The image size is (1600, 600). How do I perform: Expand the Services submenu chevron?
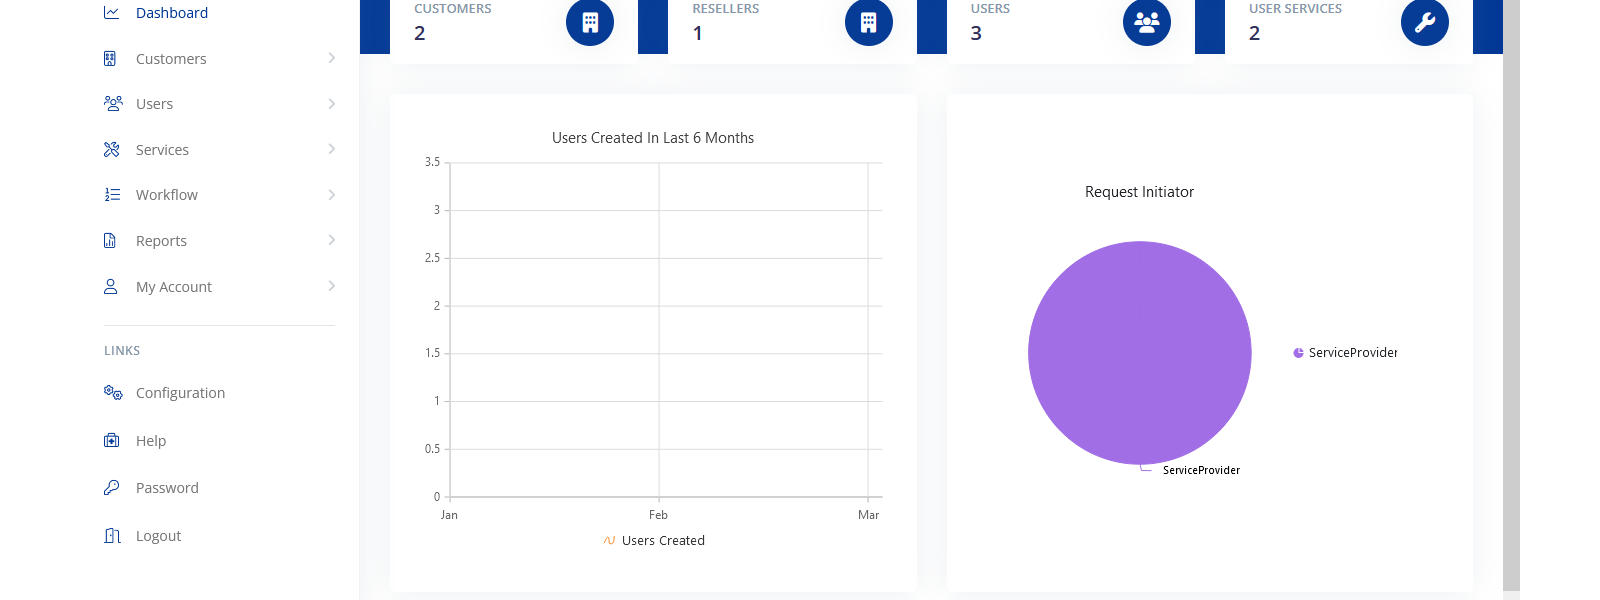click(x=331, y=149)
